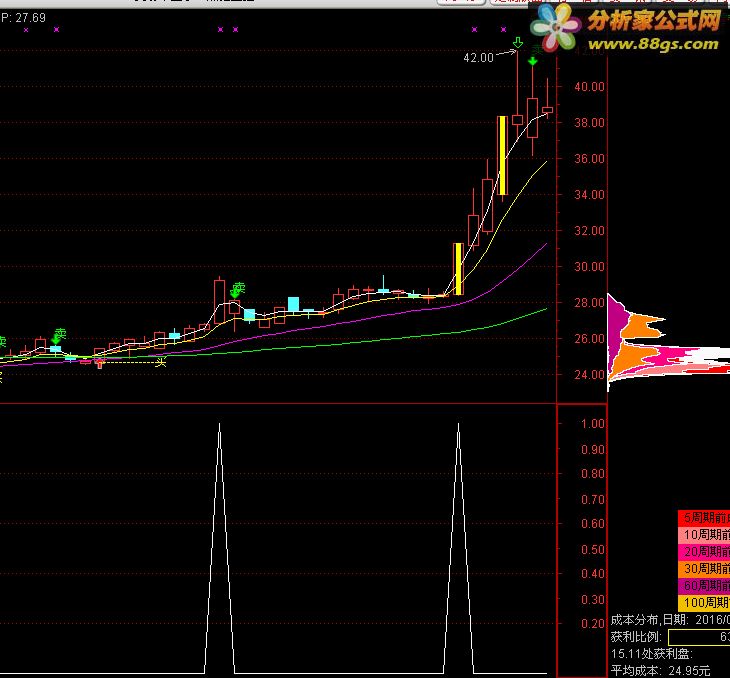
Task: Click the 成本分布,日期 text line
Action: click(x=670, y=620)
